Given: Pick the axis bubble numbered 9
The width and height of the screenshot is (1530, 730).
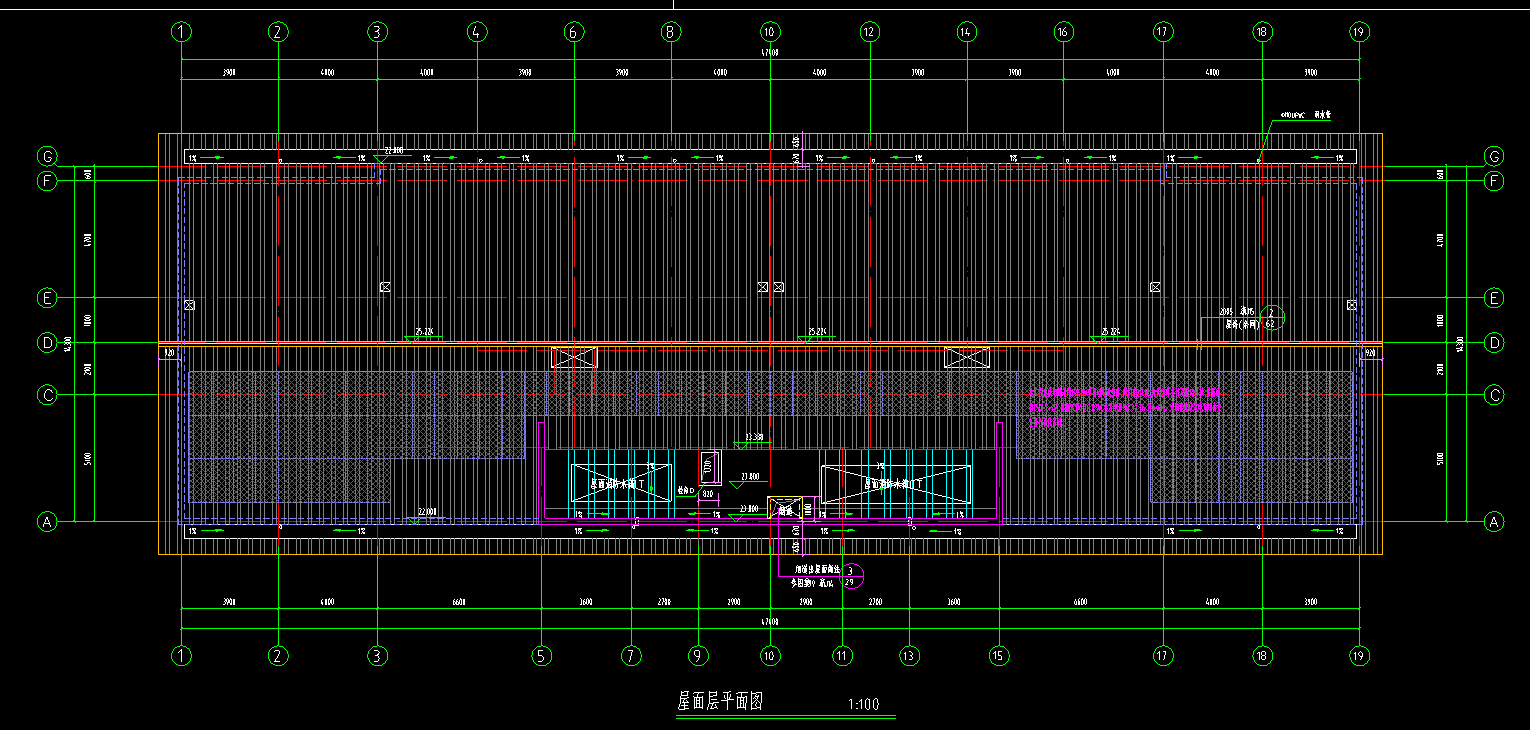Looking at the screenshot, I should click(697, 656).
